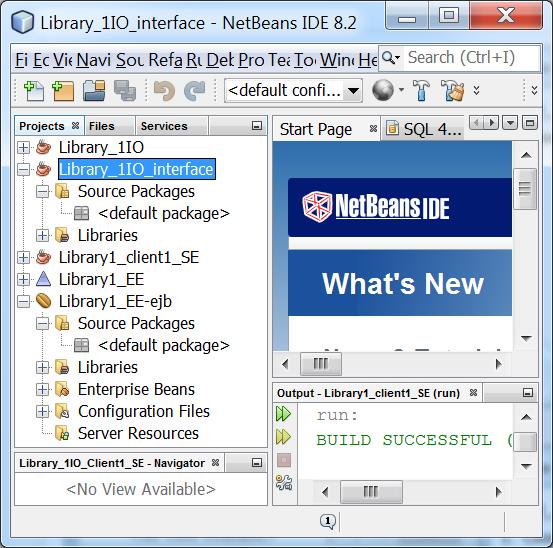This screenshot has height=548, width=553.
Task: Click the Library1_EE triangle project icon
Action: (x=43, y=279)
